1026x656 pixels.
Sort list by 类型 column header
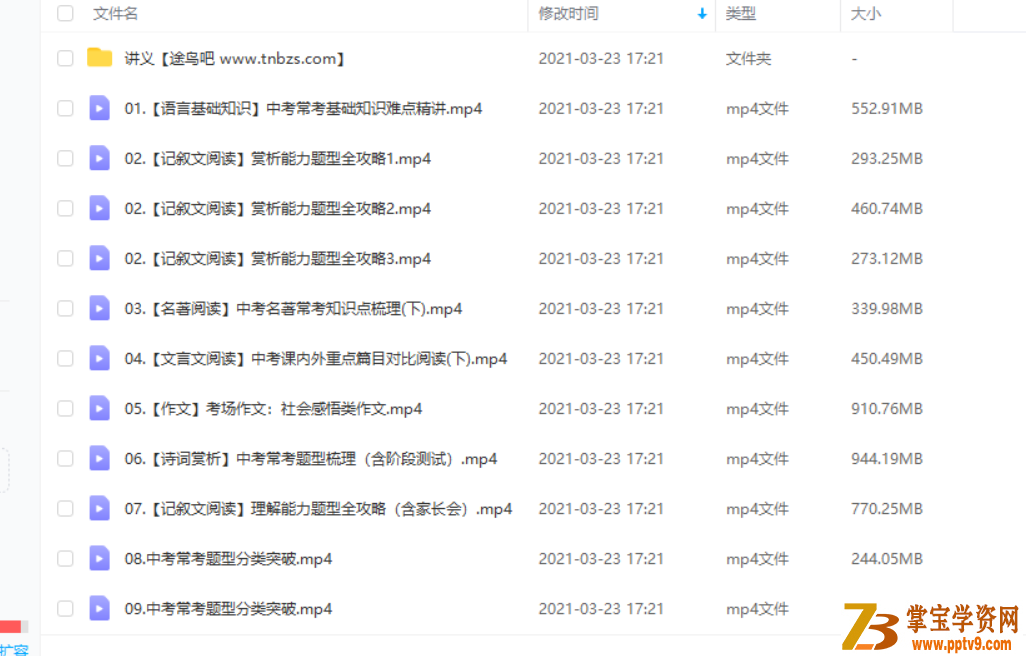coord(741,14)
